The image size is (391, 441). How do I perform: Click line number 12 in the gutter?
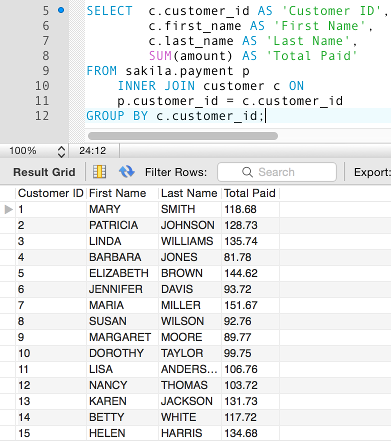coord(42,116)
